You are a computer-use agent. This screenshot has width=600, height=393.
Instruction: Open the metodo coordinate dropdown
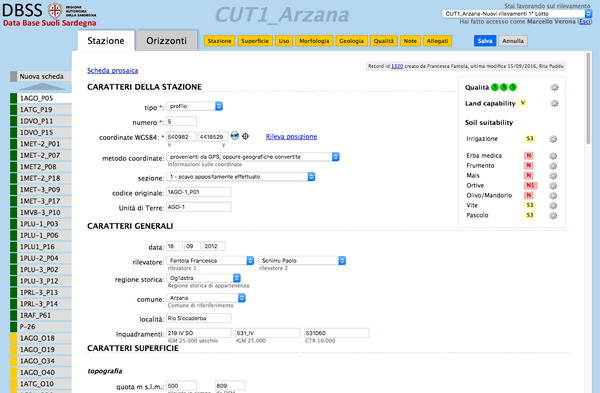pyautogui.click(x=253, y=157)
